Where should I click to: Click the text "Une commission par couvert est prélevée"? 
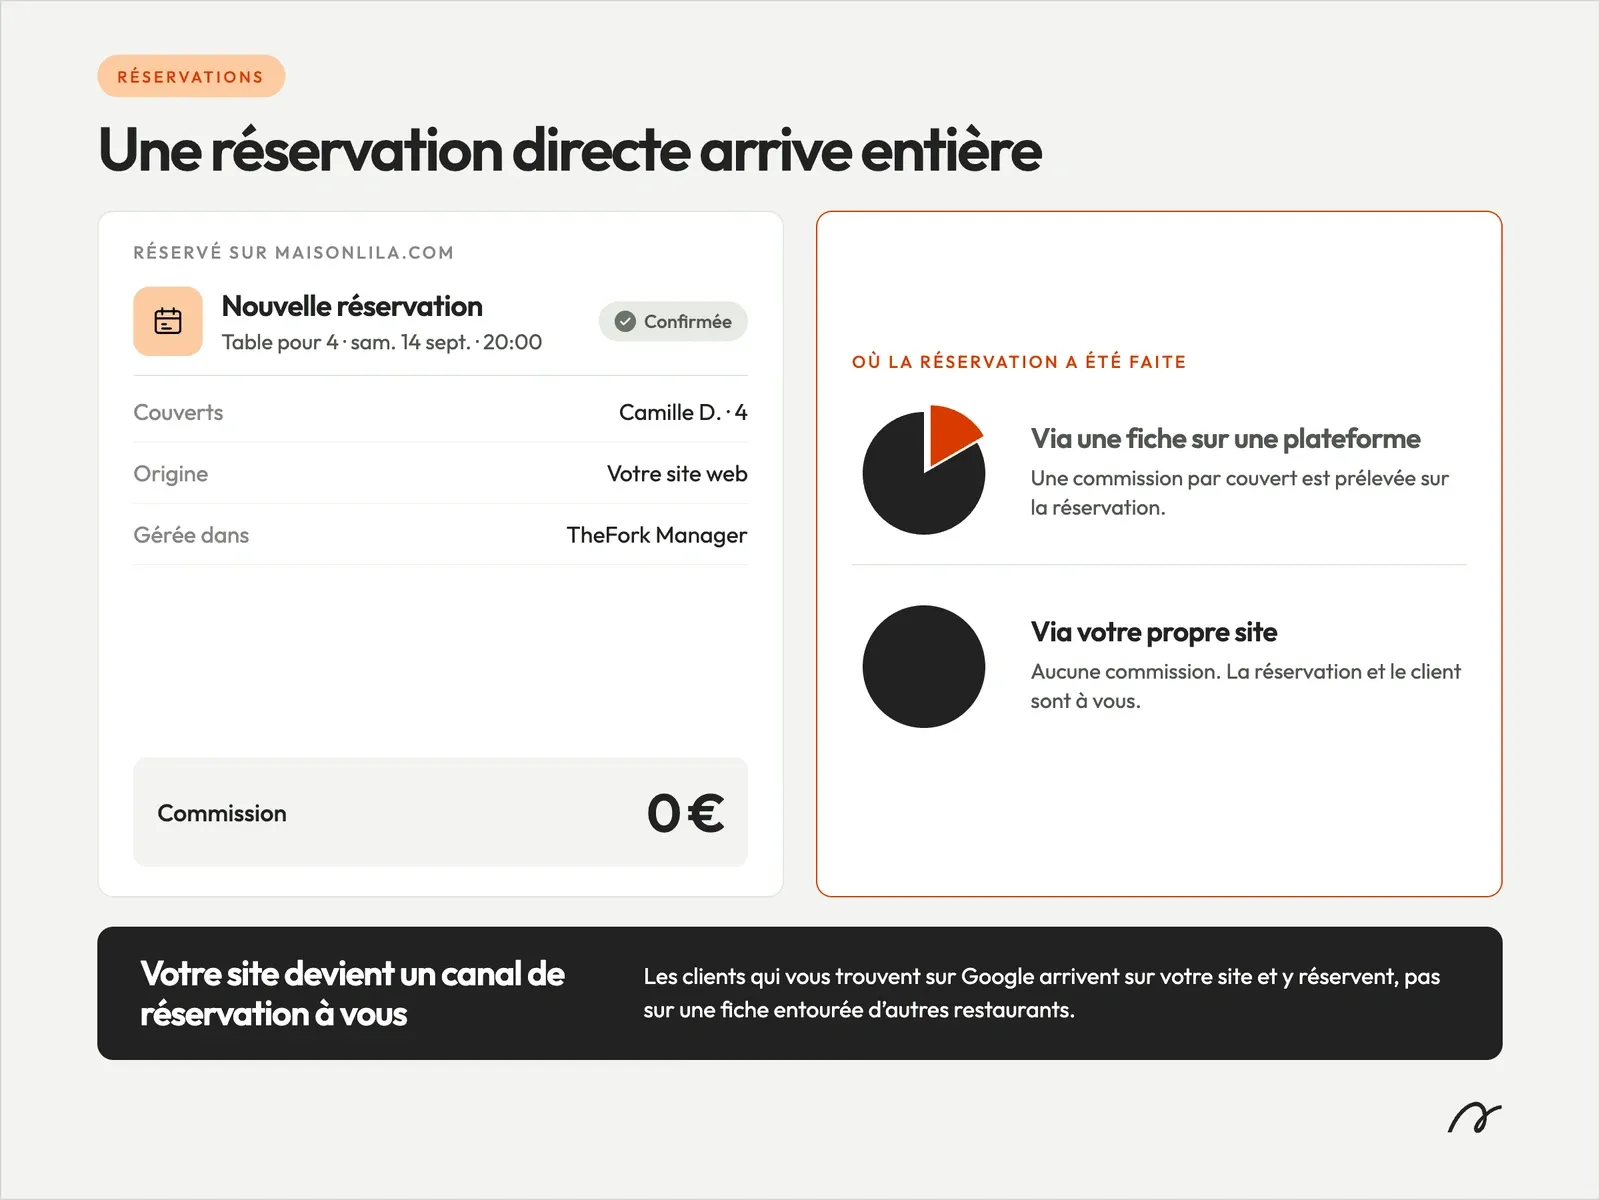click(1223, 479)
